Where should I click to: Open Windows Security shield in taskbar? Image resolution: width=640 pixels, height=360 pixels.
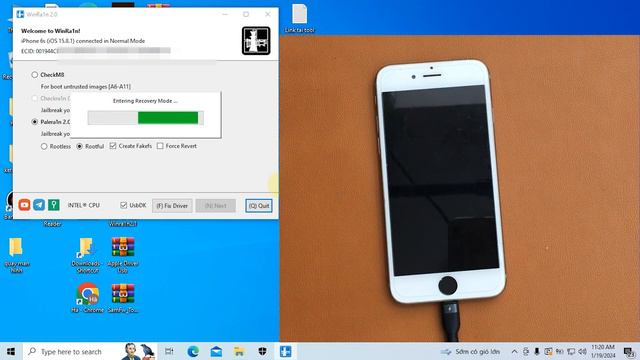pyautogui.click(x=262, y=351)
